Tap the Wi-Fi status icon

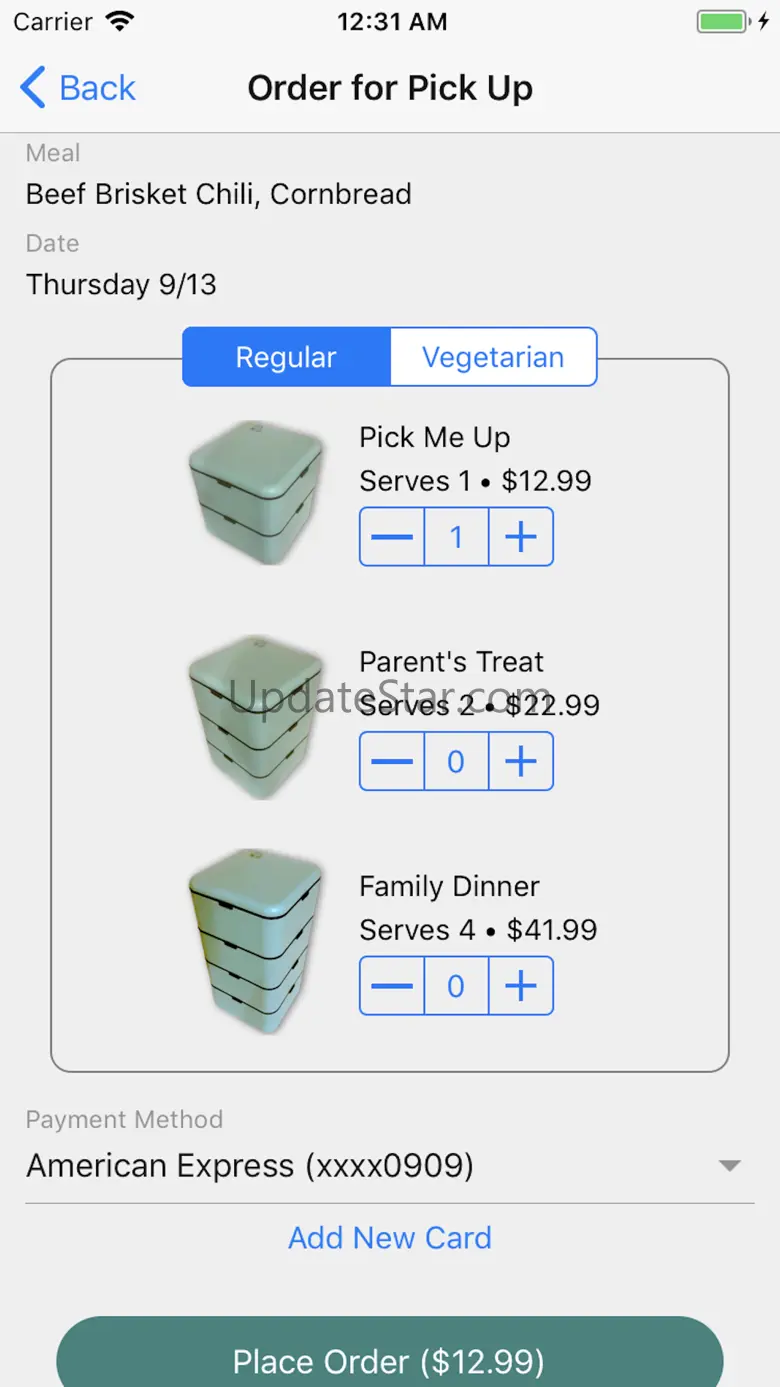(120, 22)
